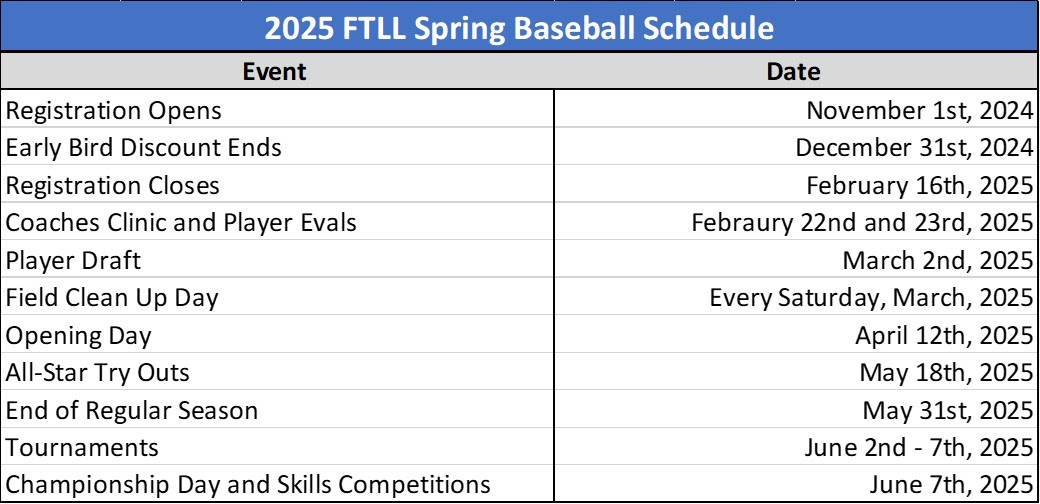Select the Early Bird Discount Ends cell
The width and height of the screenshot is (1040, 504).
click(277, 147)
